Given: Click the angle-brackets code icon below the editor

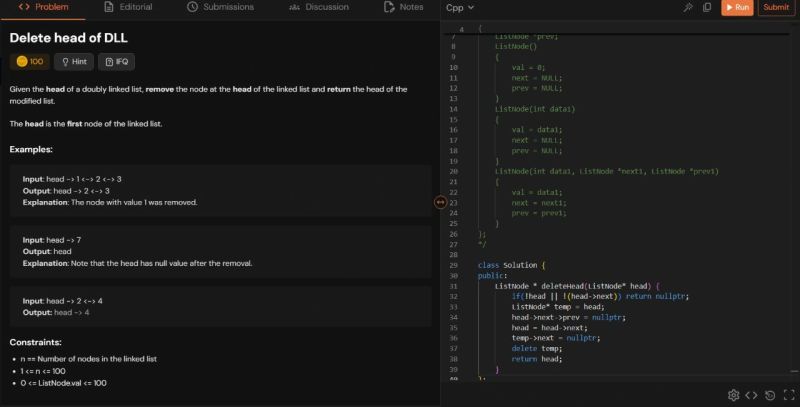Looking at the screenshot, I should tap(751, 395).
